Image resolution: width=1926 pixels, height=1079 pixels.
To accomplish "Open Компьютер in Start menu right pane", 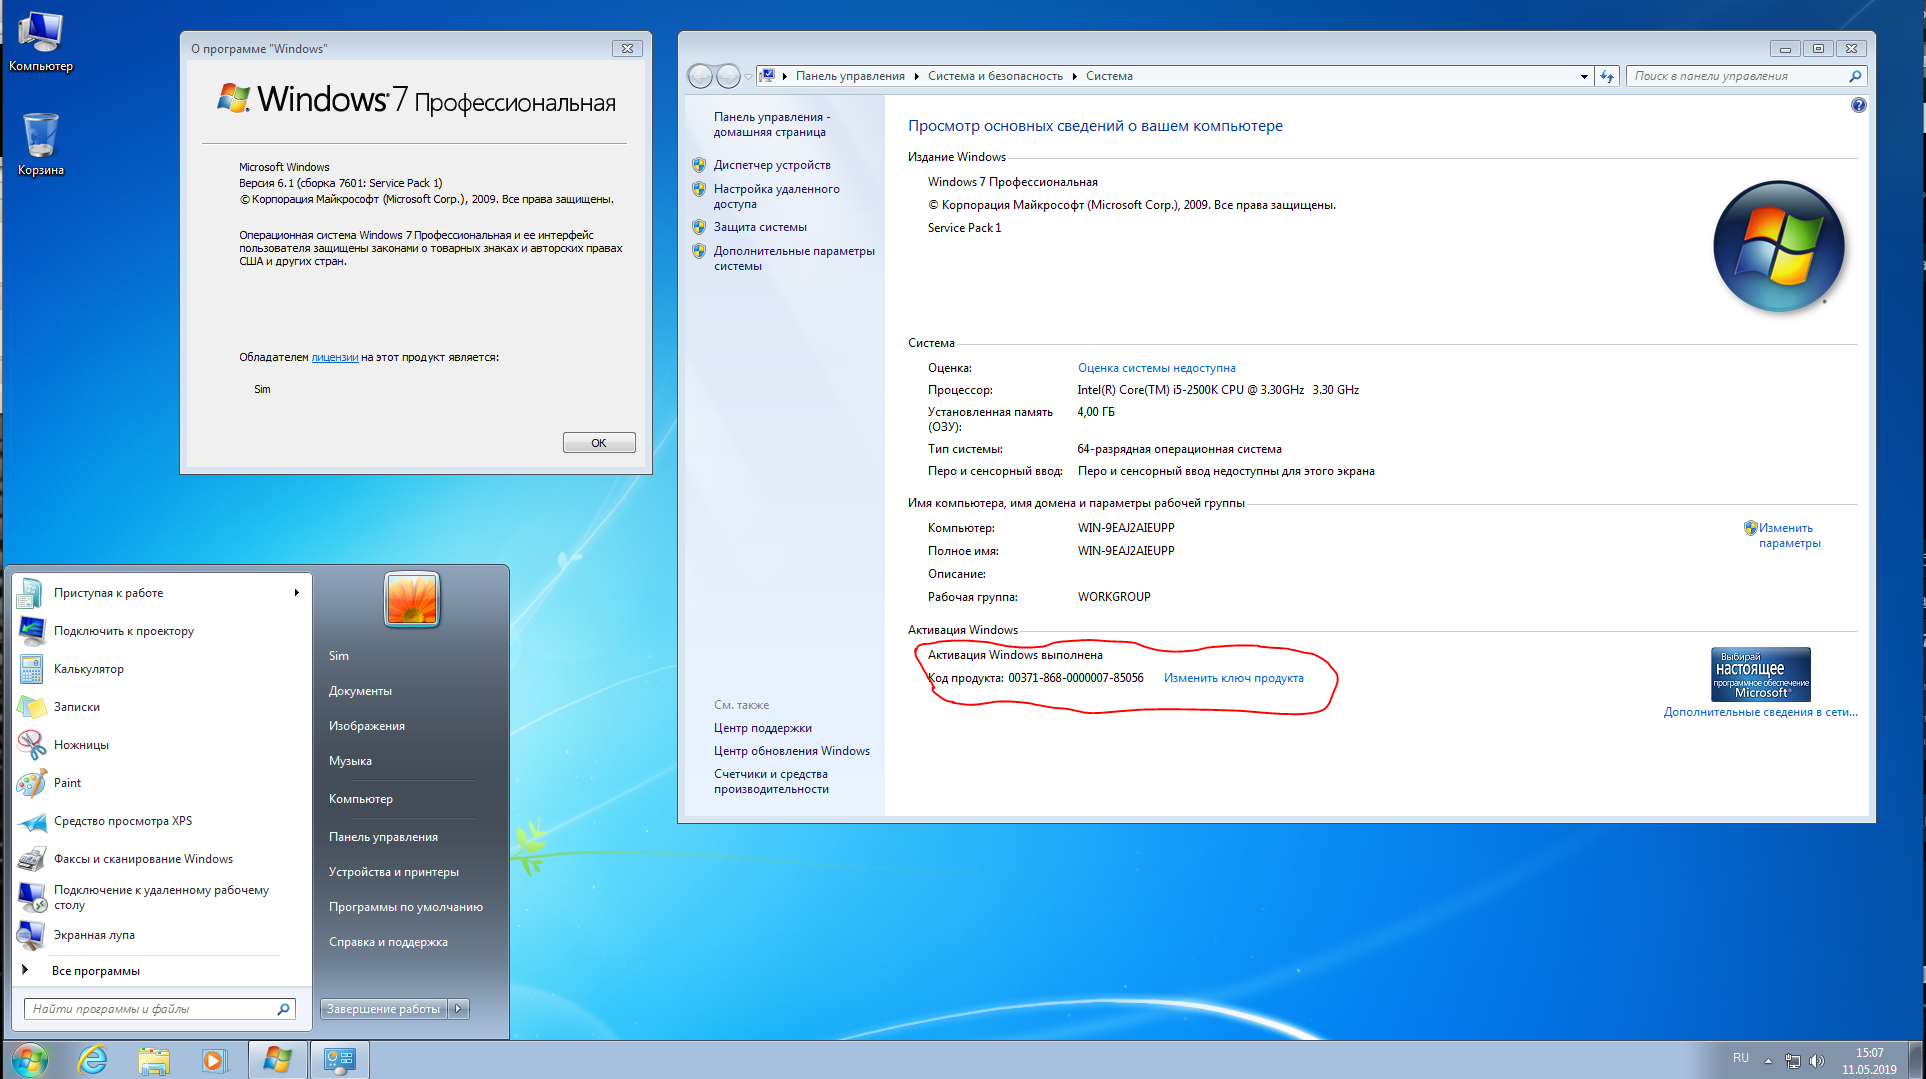I will (361, 799).
